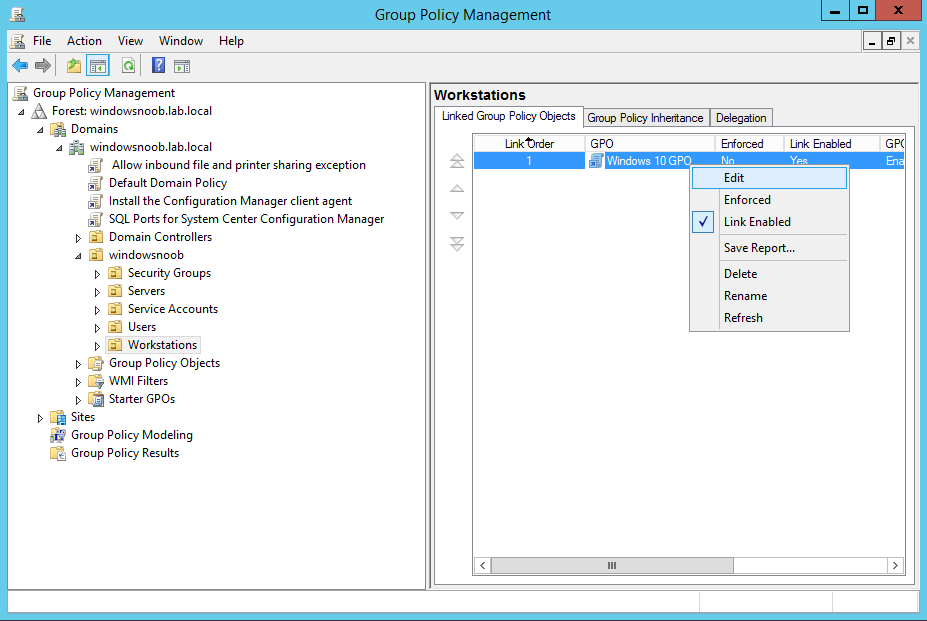Open the Delegation tab
The image size is (927, 621).
[x=741, y=118]
